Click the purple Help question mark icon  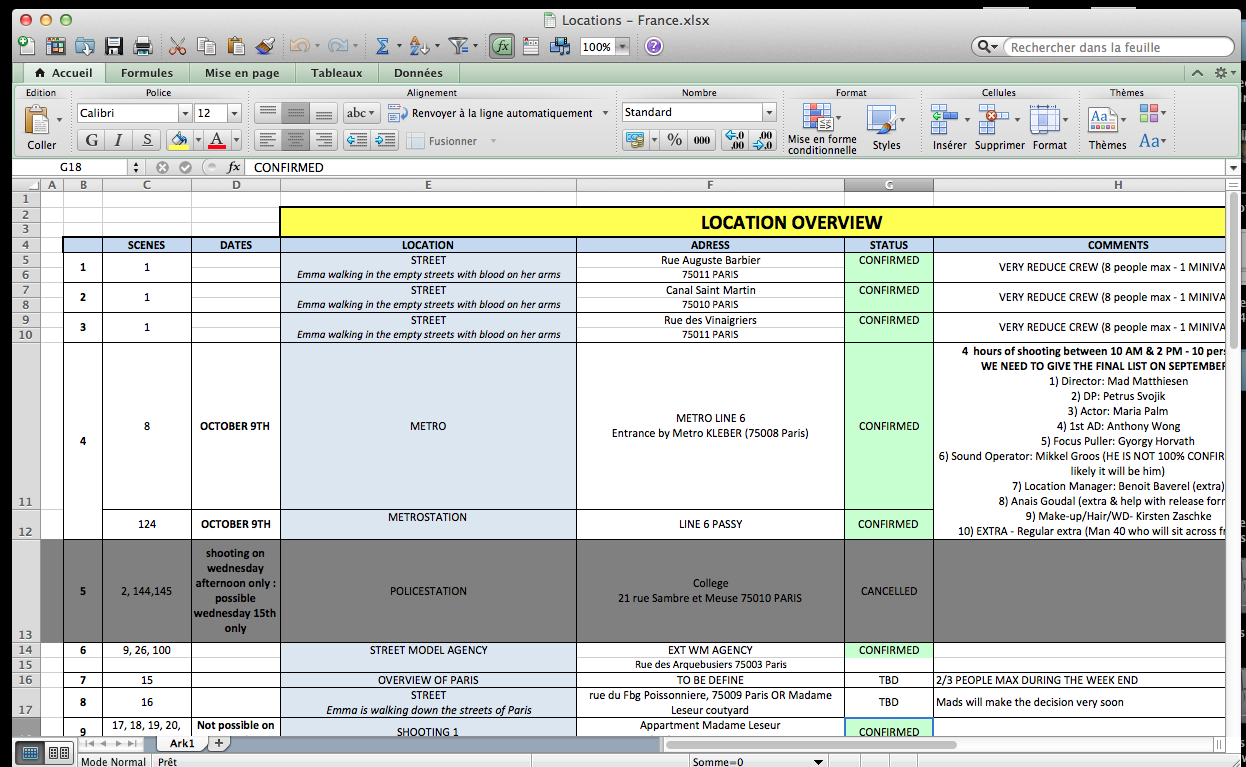653,46
